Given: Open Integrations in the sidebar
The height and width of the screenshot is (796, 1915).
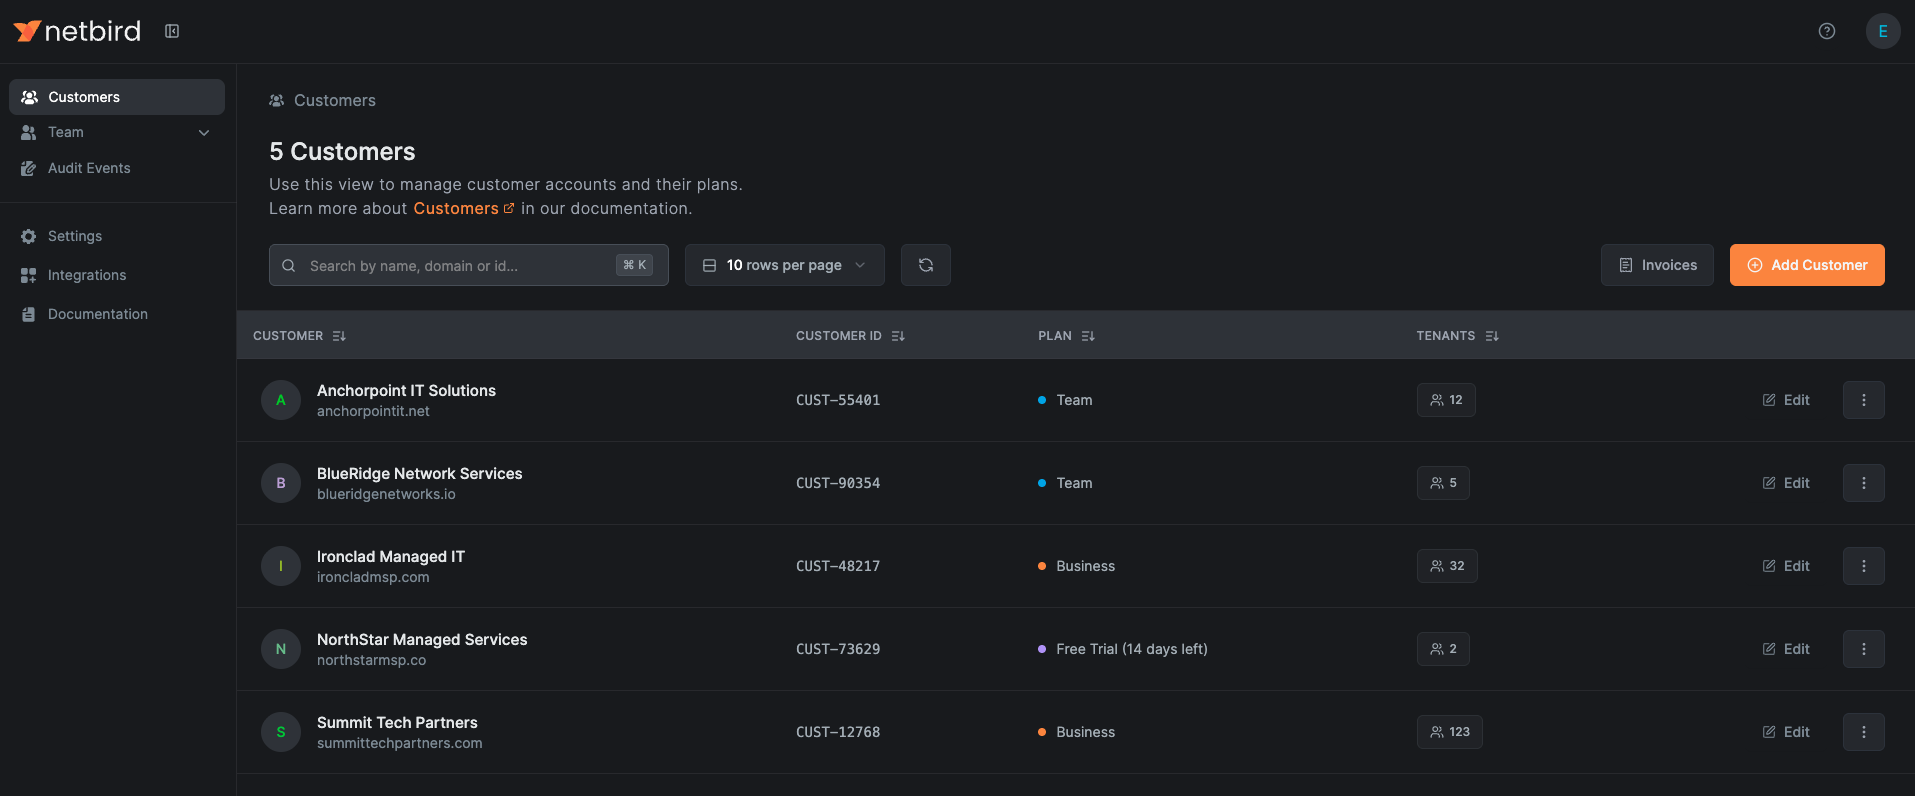Looking at the screenshot, I should coord(117,275).
